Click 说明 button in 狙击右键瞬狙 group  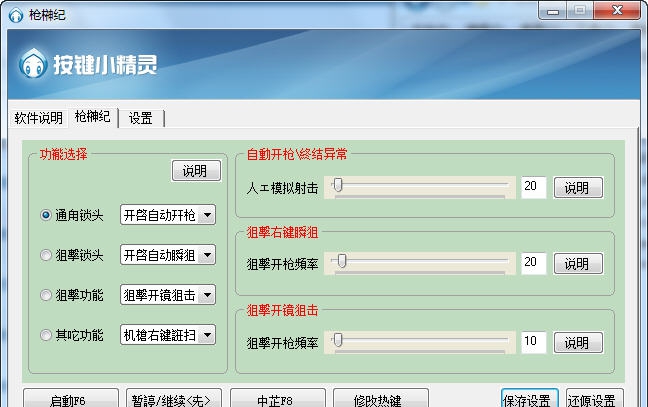pos(578,264)
